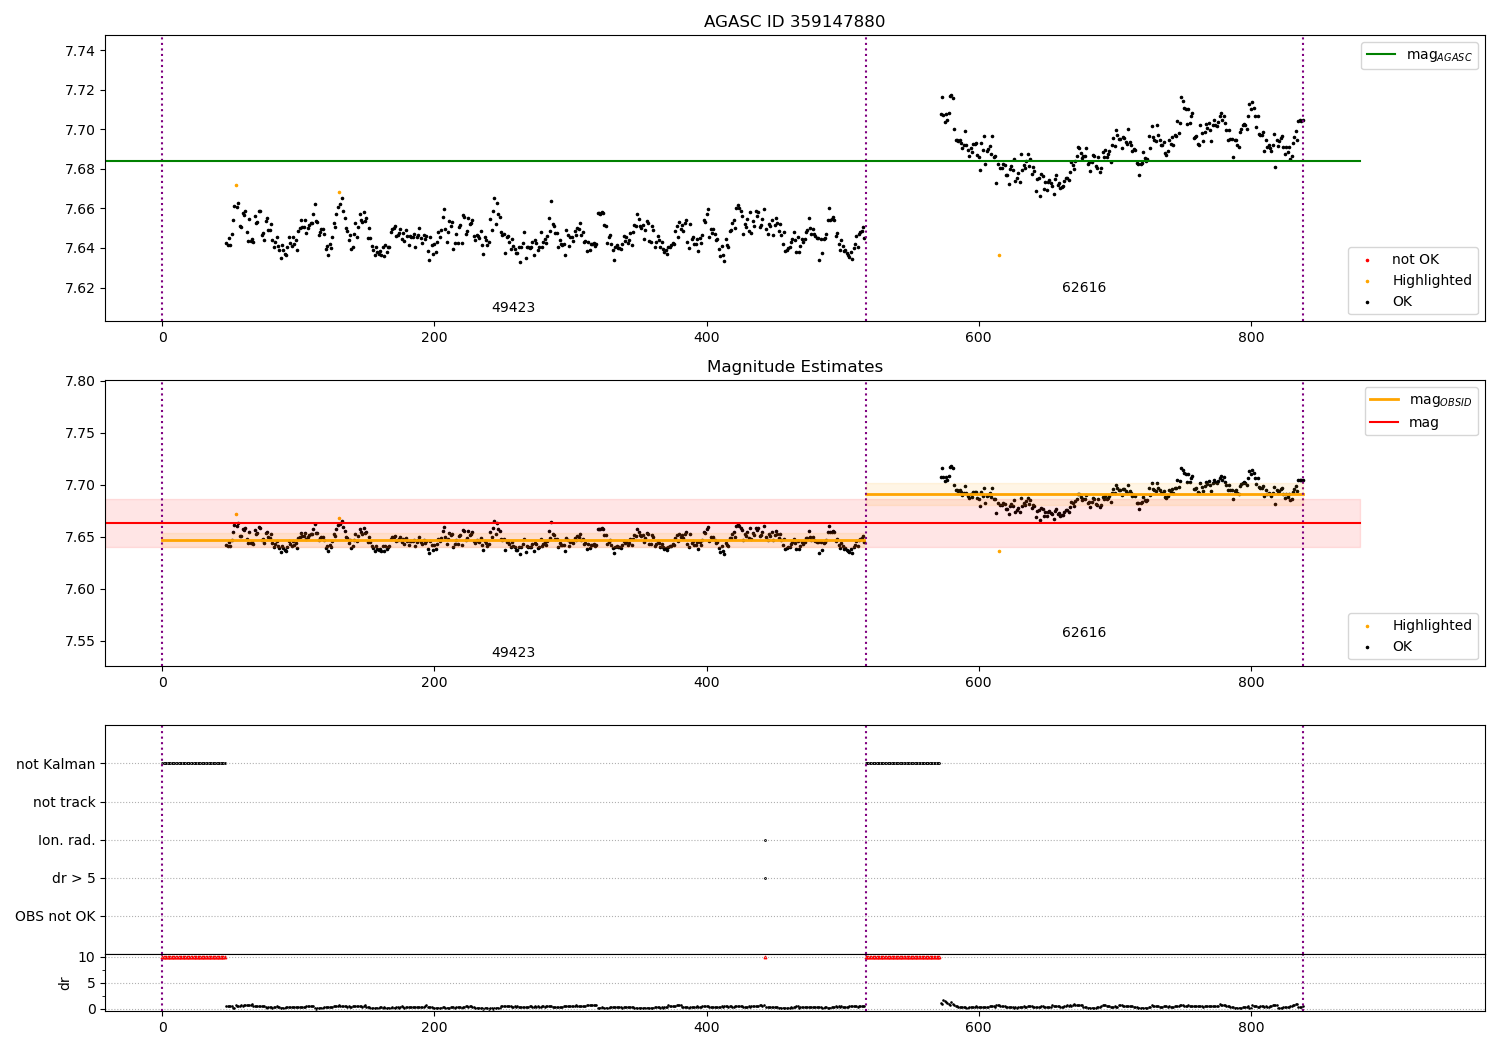Viewport: 1500px width, 1050px height.
Task: Click "600" x-axis tick in Magnitude Estimates plot
Action: tap(978, 682)
